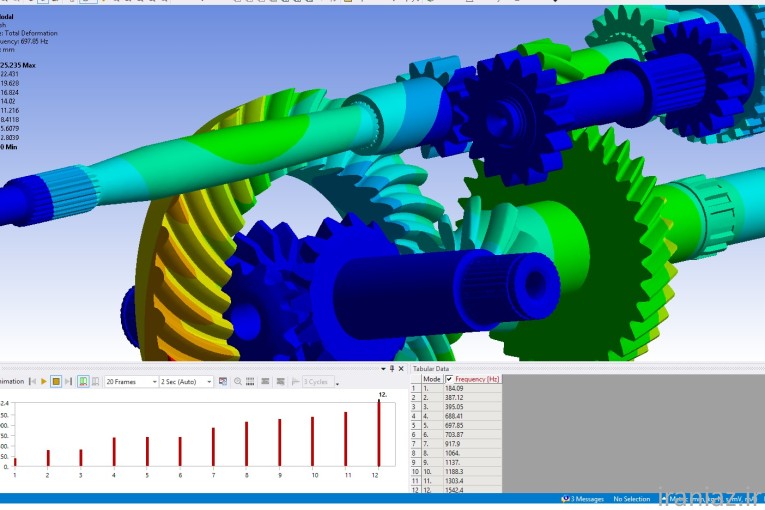The height and width of the screenshot is (510, 765).
Task: Click bar 7 in the frequency graph
Action: pos(213,447)
